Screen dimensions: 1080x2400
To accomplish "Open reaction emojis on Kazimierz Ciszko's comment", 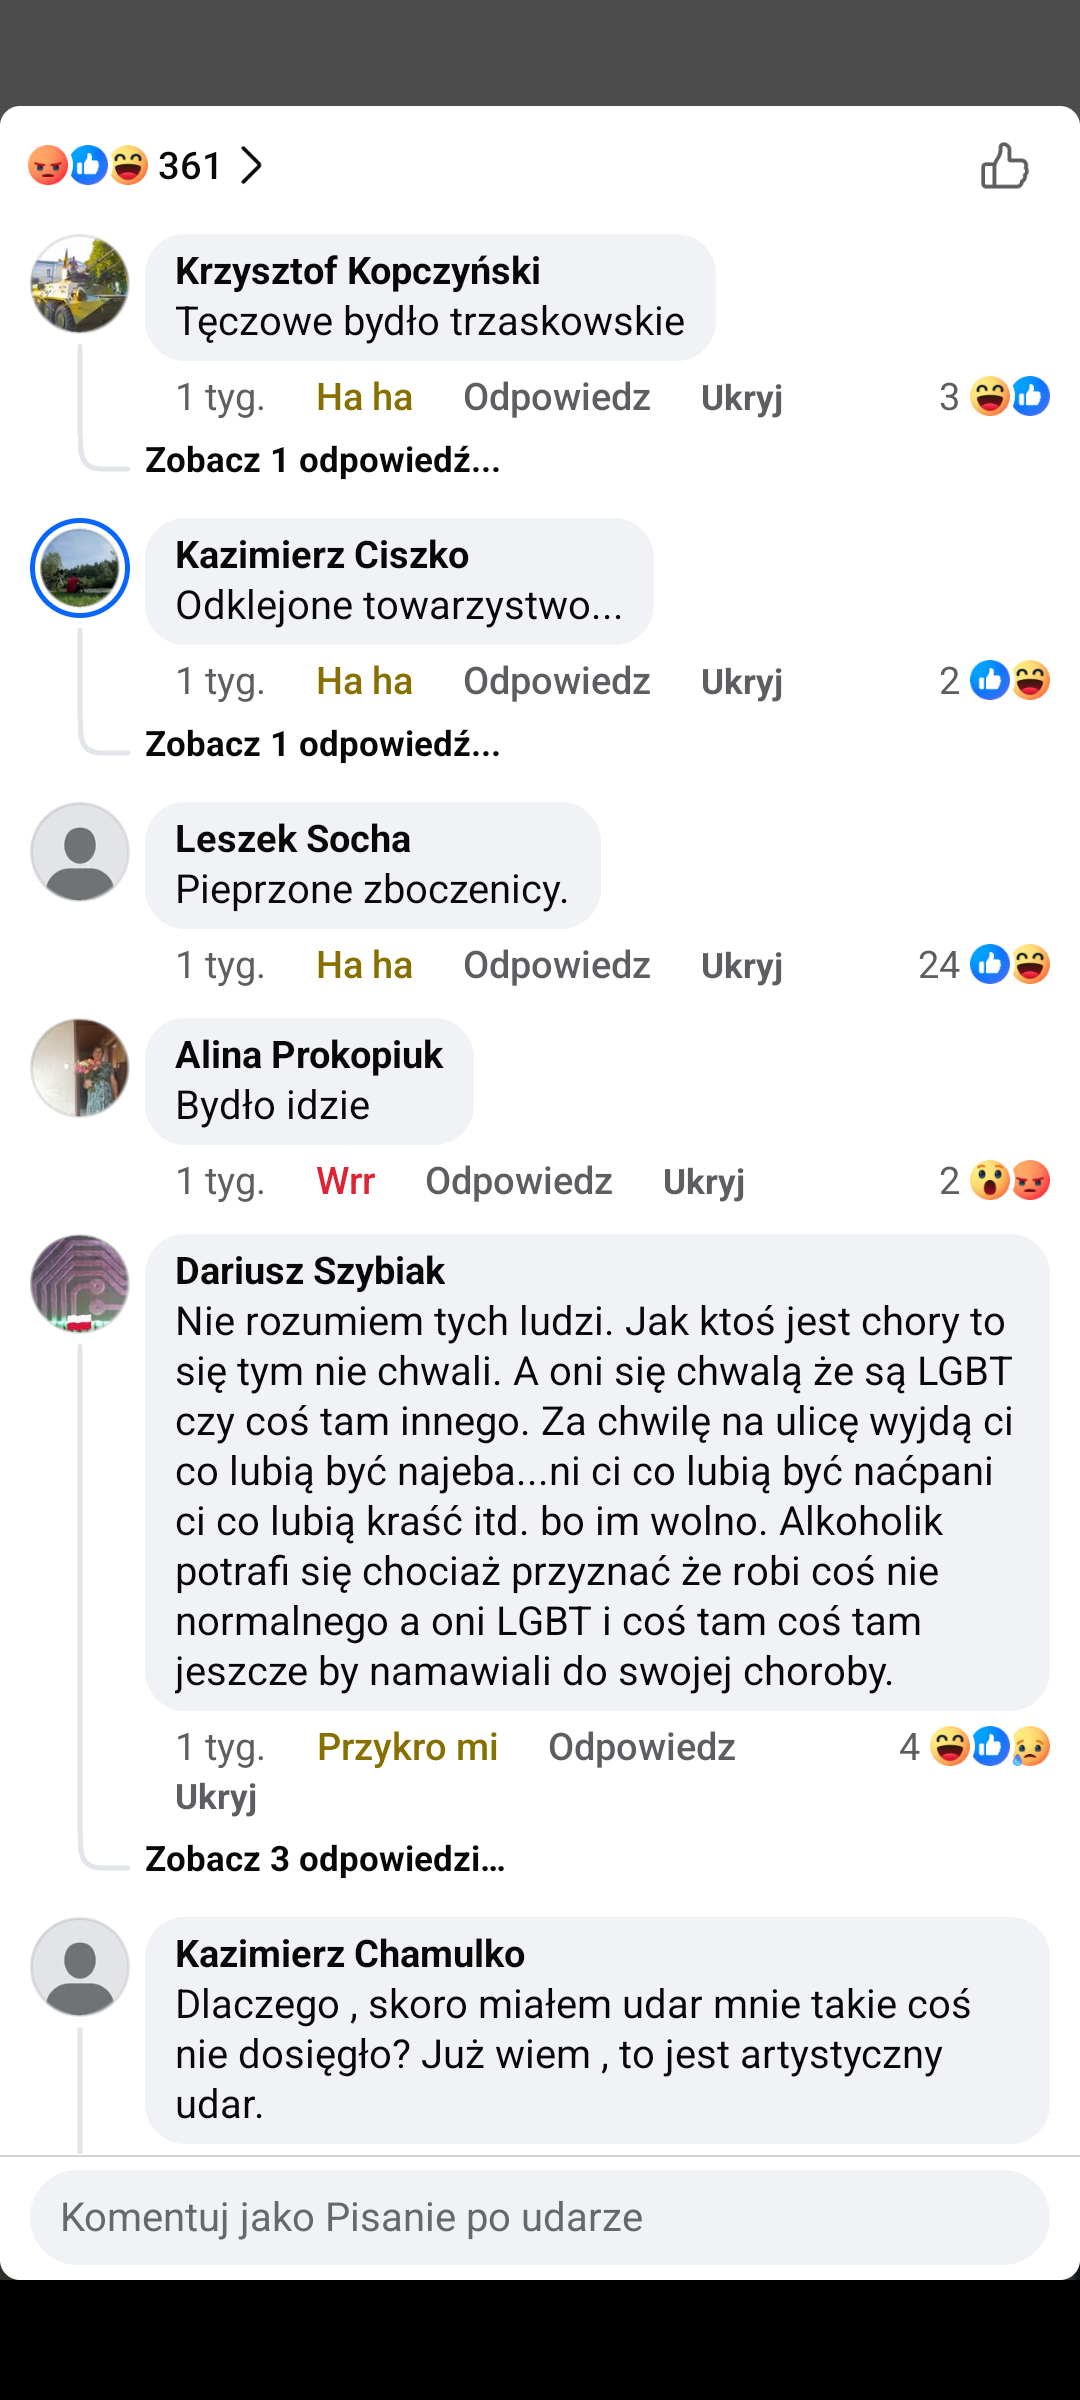I will point(1009,681).
